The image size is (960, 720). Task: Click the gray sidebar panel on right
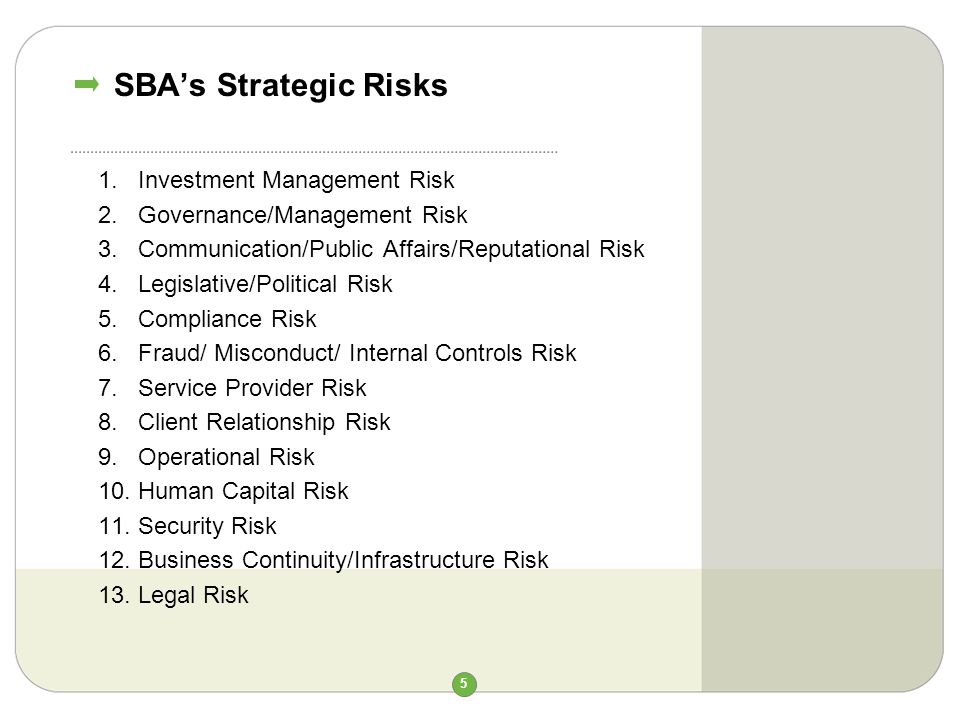click(x=822, y=359)
